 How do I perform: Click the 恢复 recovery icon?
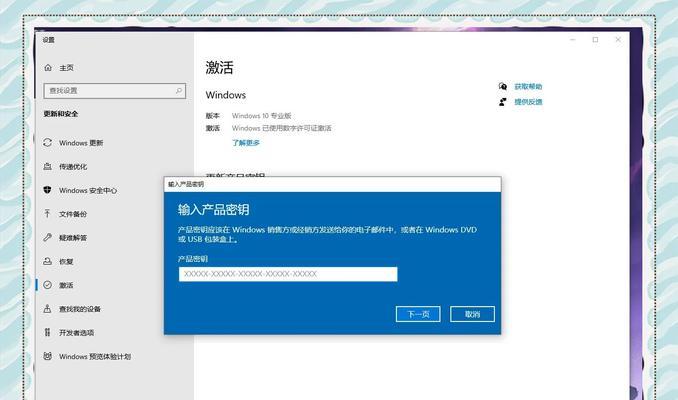click(x=48, y=261)
